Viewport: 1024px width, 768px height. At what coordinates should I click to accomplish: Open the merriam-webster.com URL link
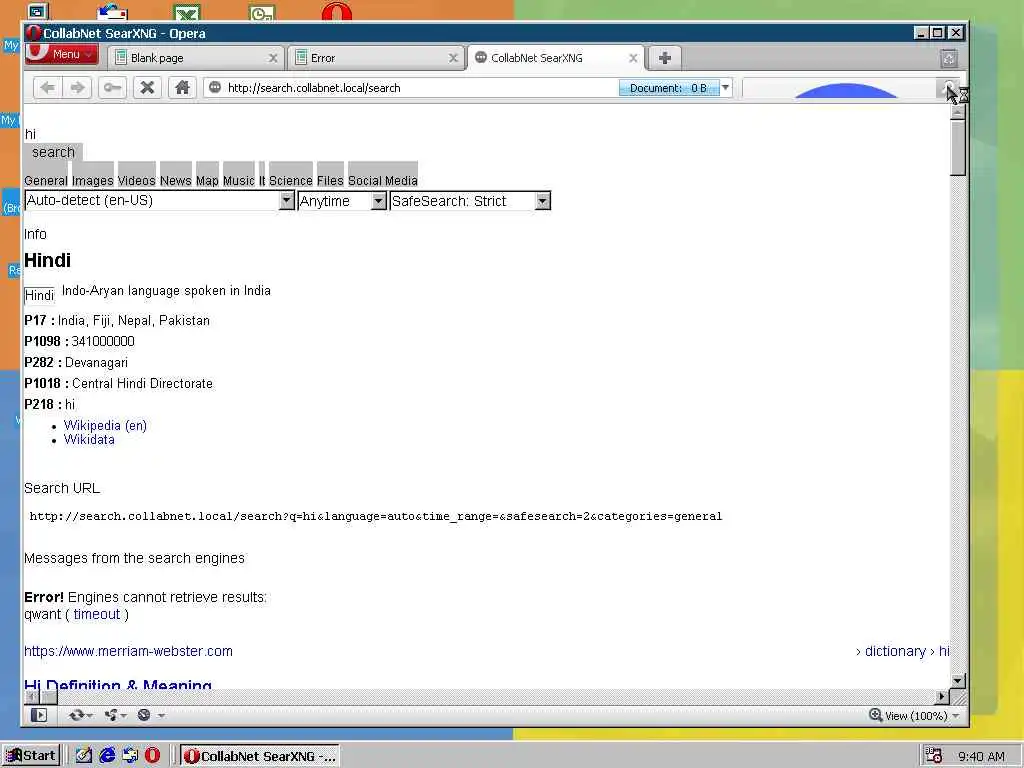[x=128, y=651]
